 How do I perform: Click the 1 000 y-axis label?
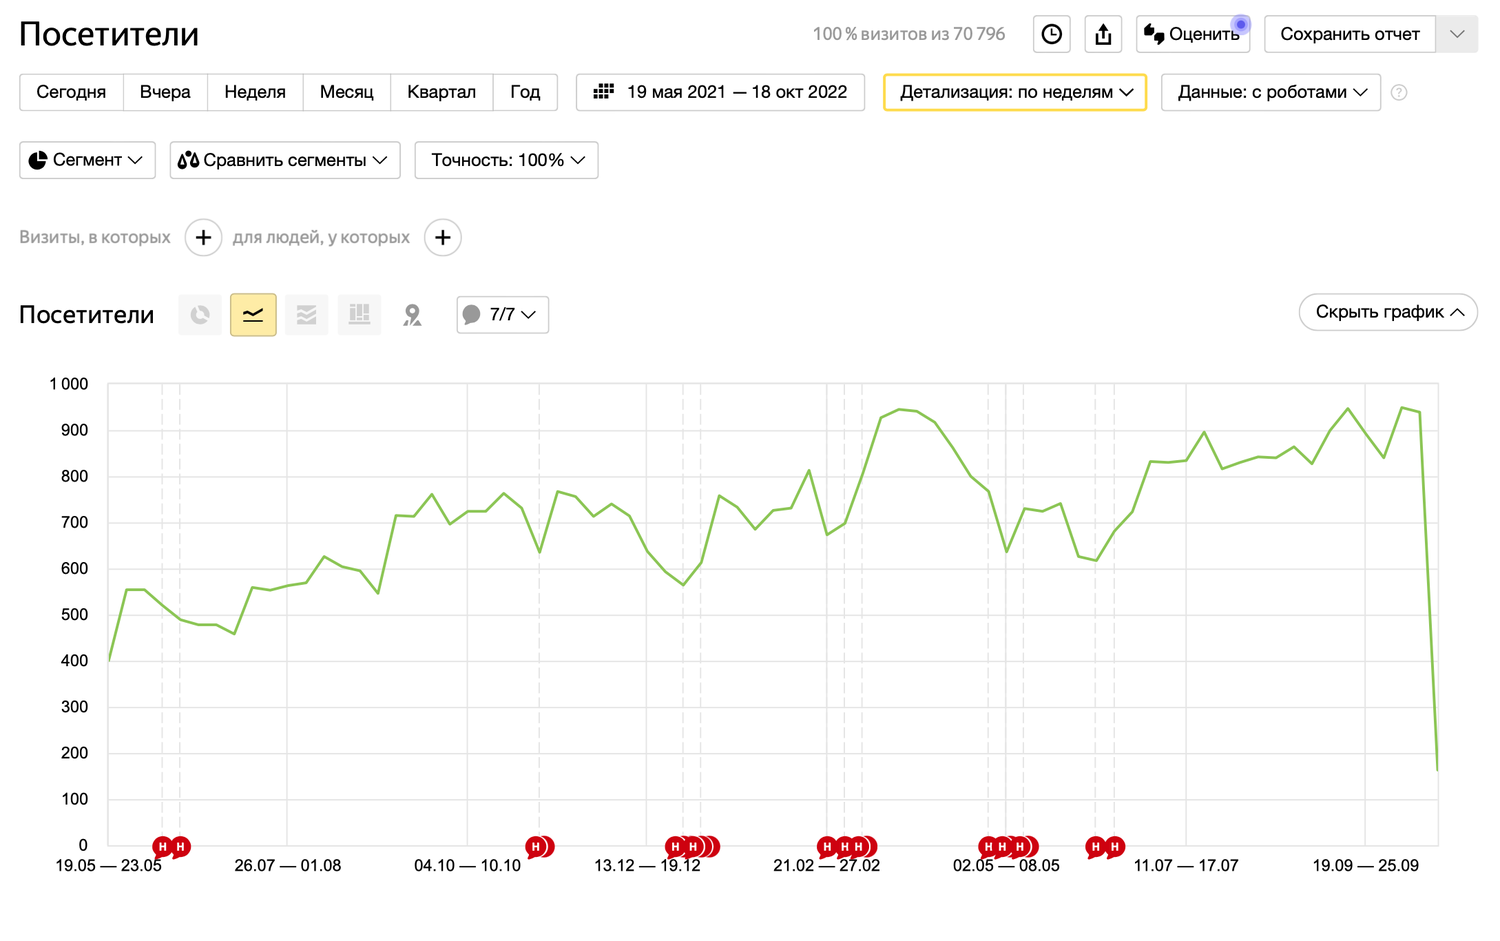tap(69, 384)
